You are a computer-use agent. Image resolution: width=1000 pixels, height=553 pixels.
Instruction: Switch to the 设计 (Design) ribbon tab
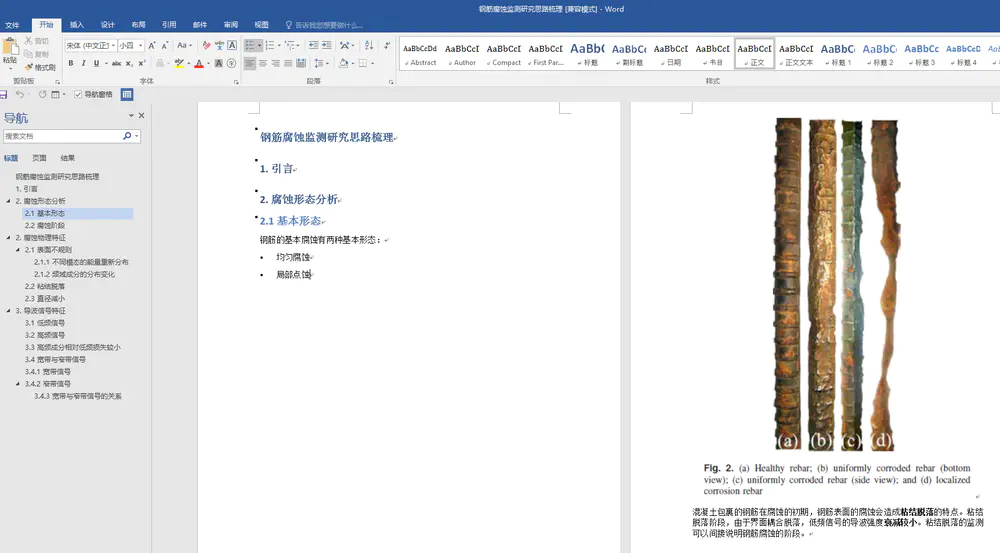click(x=108, y=25)
